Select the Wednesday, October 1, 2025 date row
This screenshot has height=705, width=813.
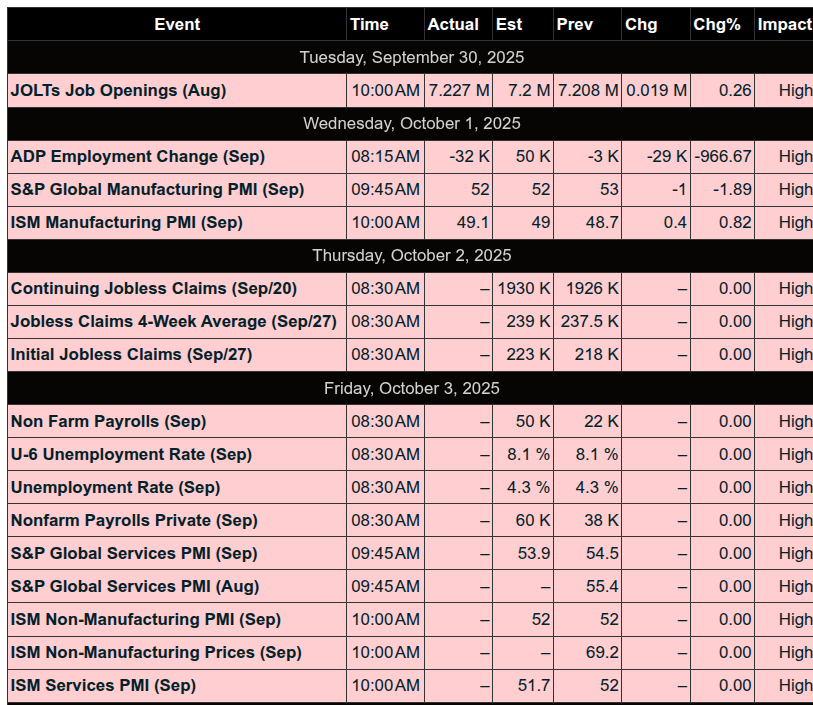412,123
